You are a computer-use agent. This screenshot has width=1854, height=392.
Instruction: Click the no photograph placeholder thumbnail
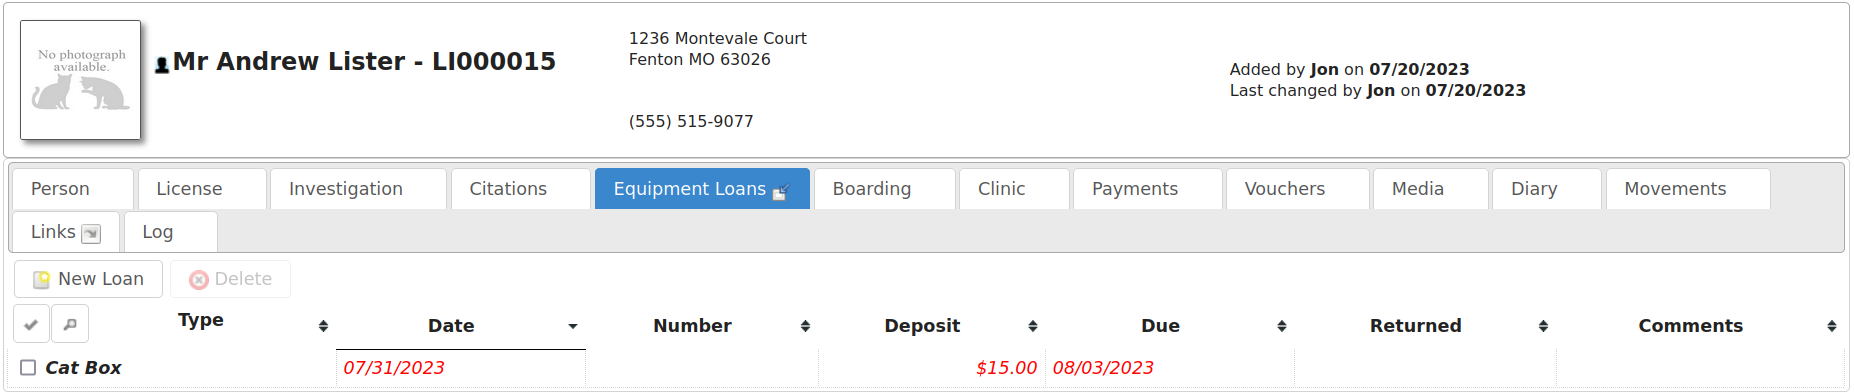click(x=81, y=80)
